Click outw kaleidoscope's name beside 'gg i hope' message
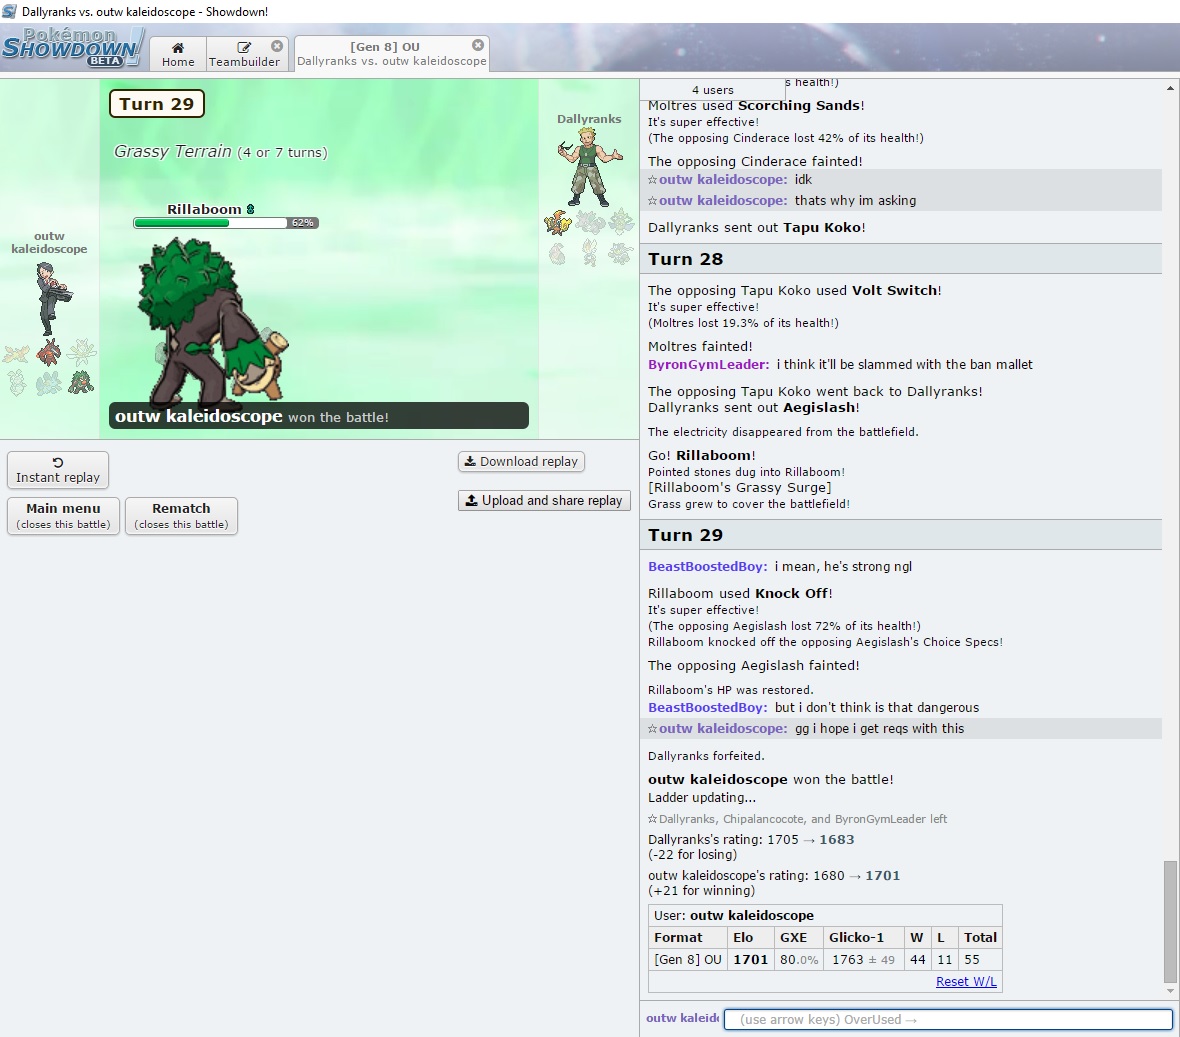 coord(722,728)
